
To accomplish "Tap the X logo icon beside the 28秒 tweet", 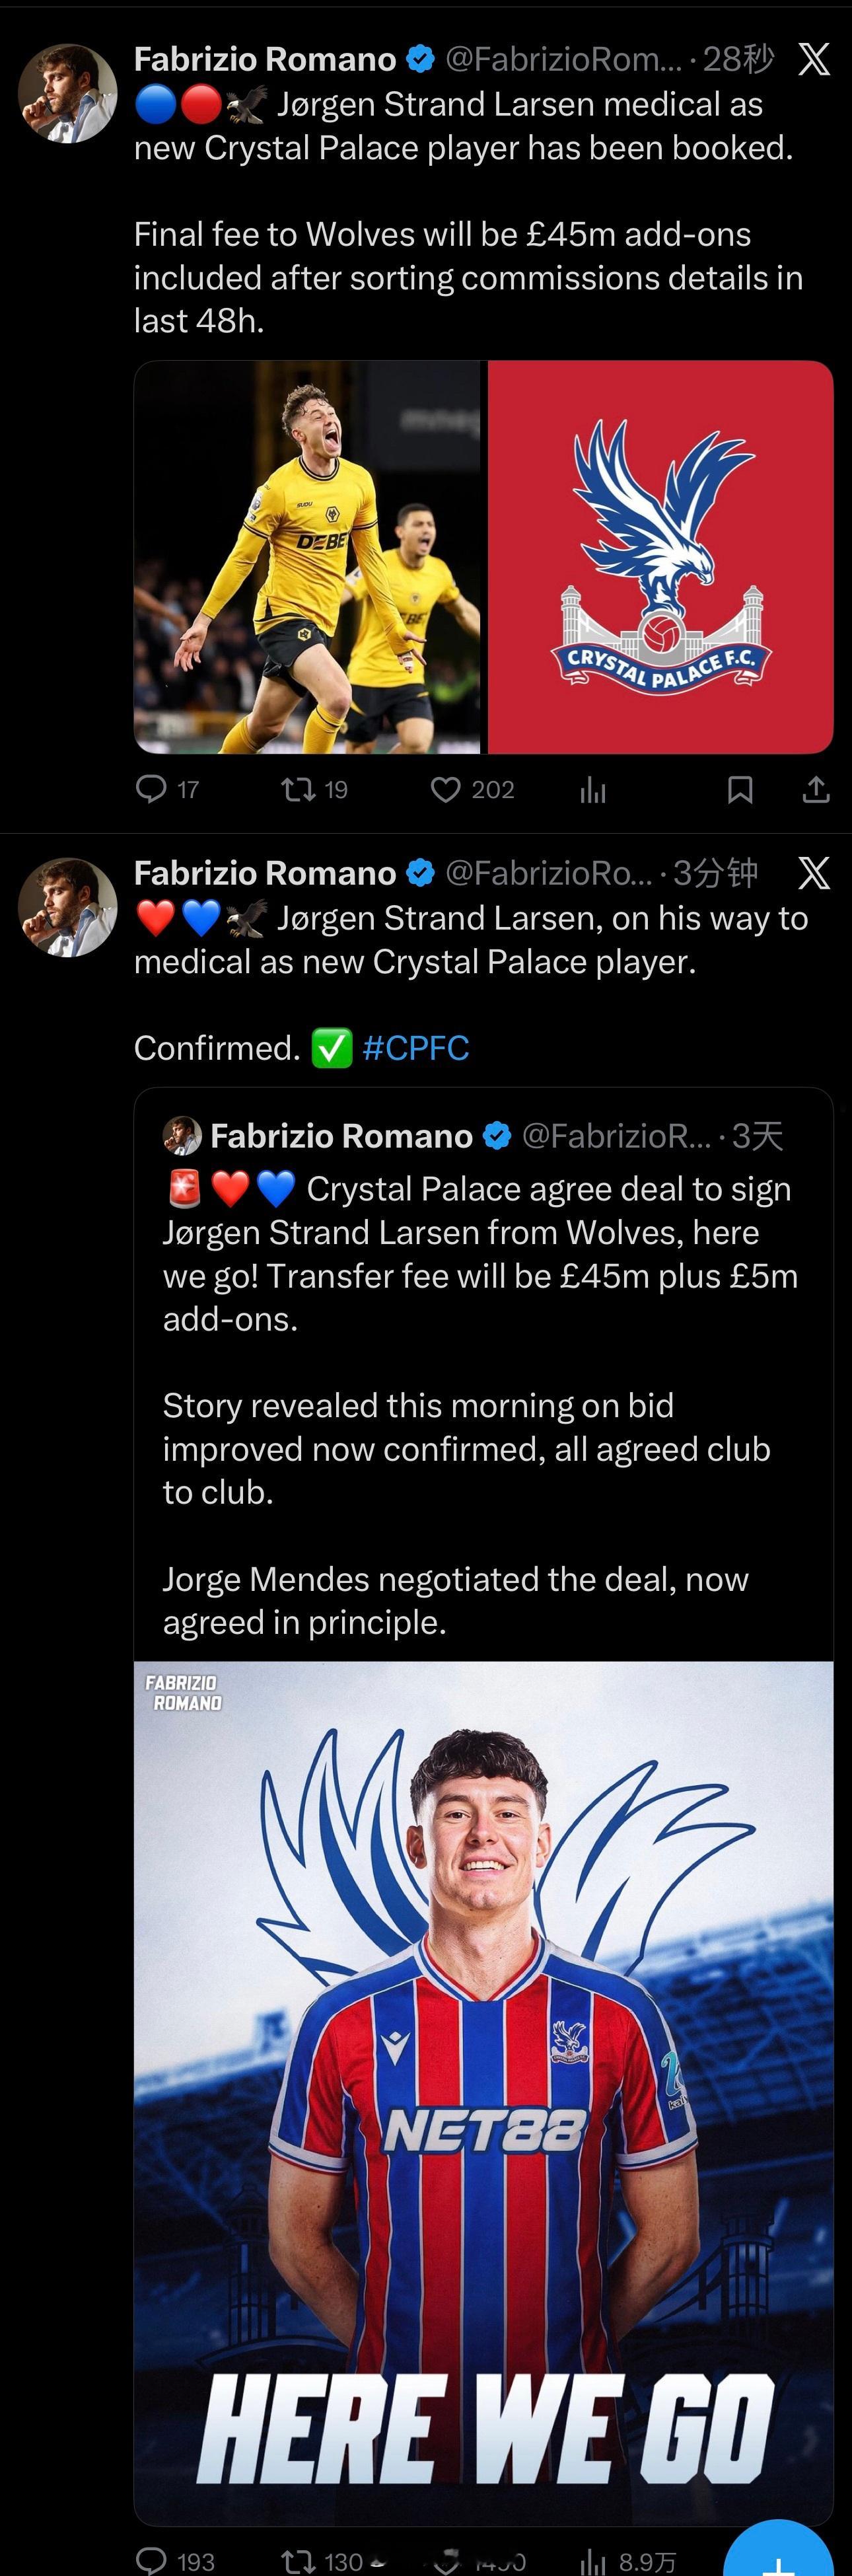I will point(814,60).
